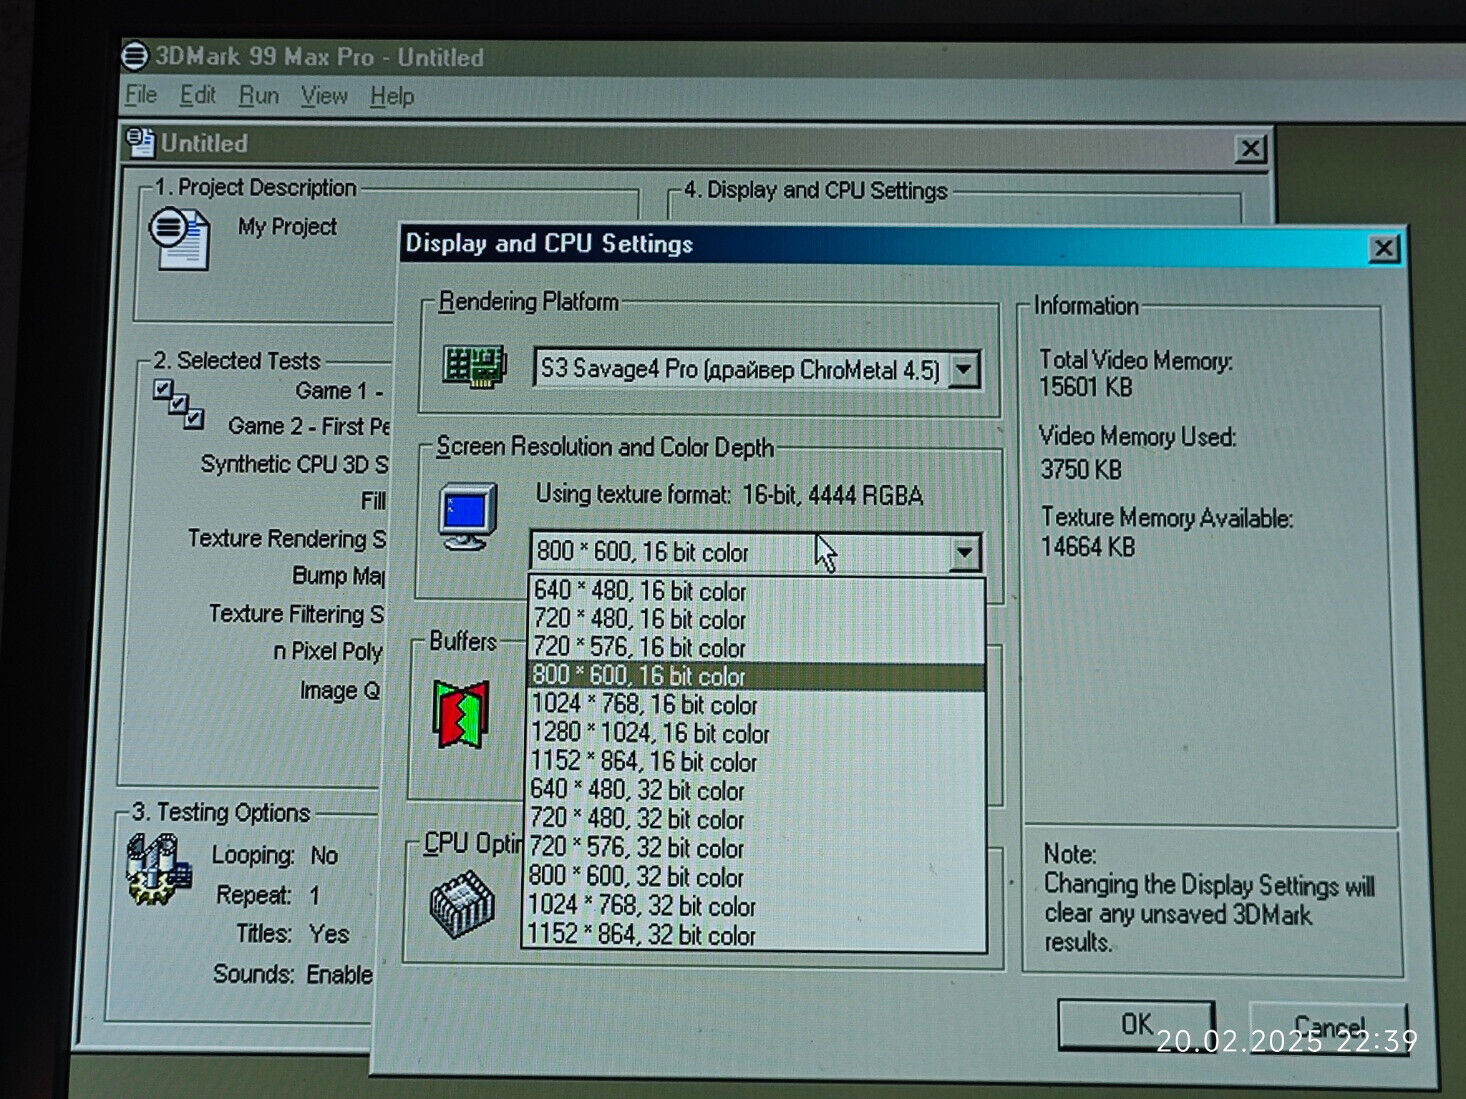This screenshot has width=1466, height=1099.
Task: Click the Texture Memory Available 14664 KB value
Action: [1088, 547]
